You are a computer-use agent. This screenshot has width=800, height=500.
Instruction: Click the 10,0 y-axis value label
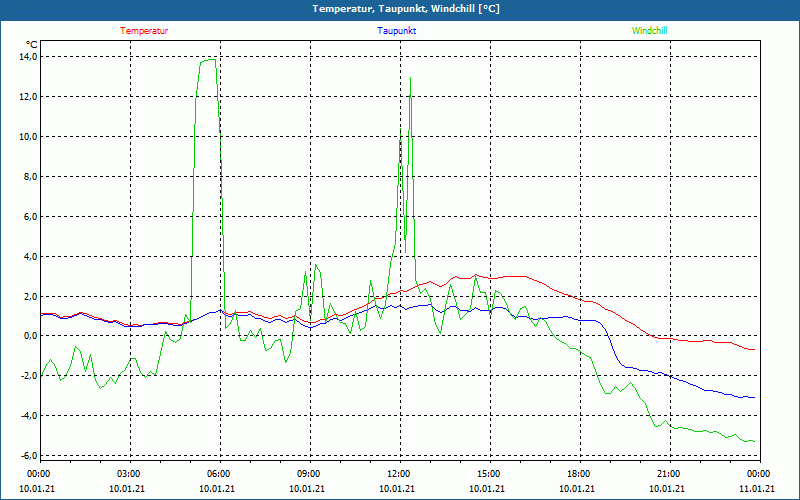tap(28, 137)
